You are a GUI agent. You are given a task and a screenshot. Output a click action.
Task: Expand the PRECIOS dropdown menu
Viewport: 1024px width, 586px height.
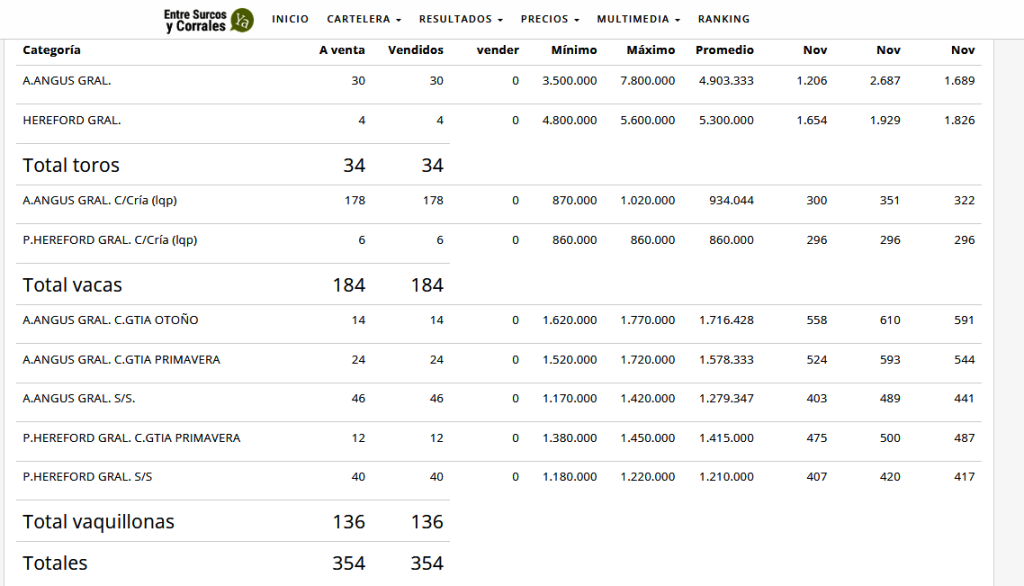(550, 19)
